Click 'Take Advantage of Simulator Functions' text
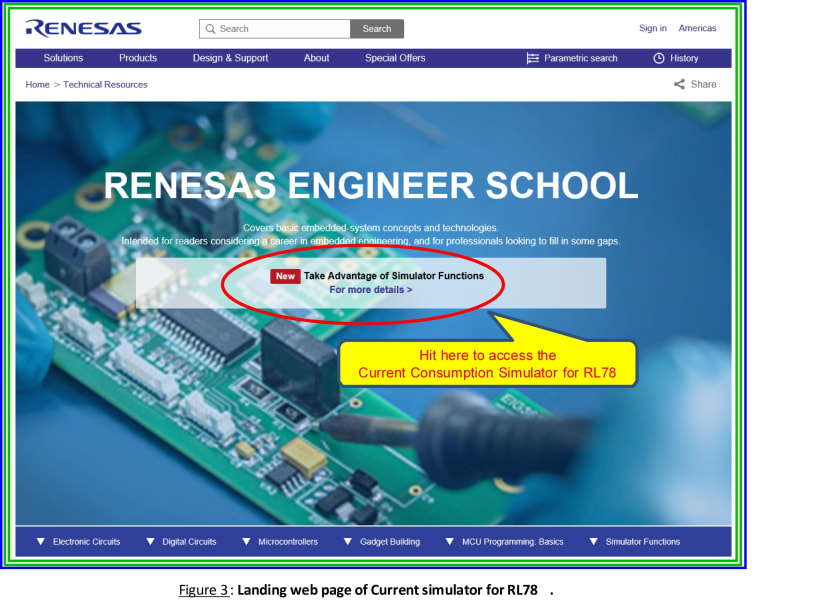Viewport: 829px width, 616px height. click(393, 276)
